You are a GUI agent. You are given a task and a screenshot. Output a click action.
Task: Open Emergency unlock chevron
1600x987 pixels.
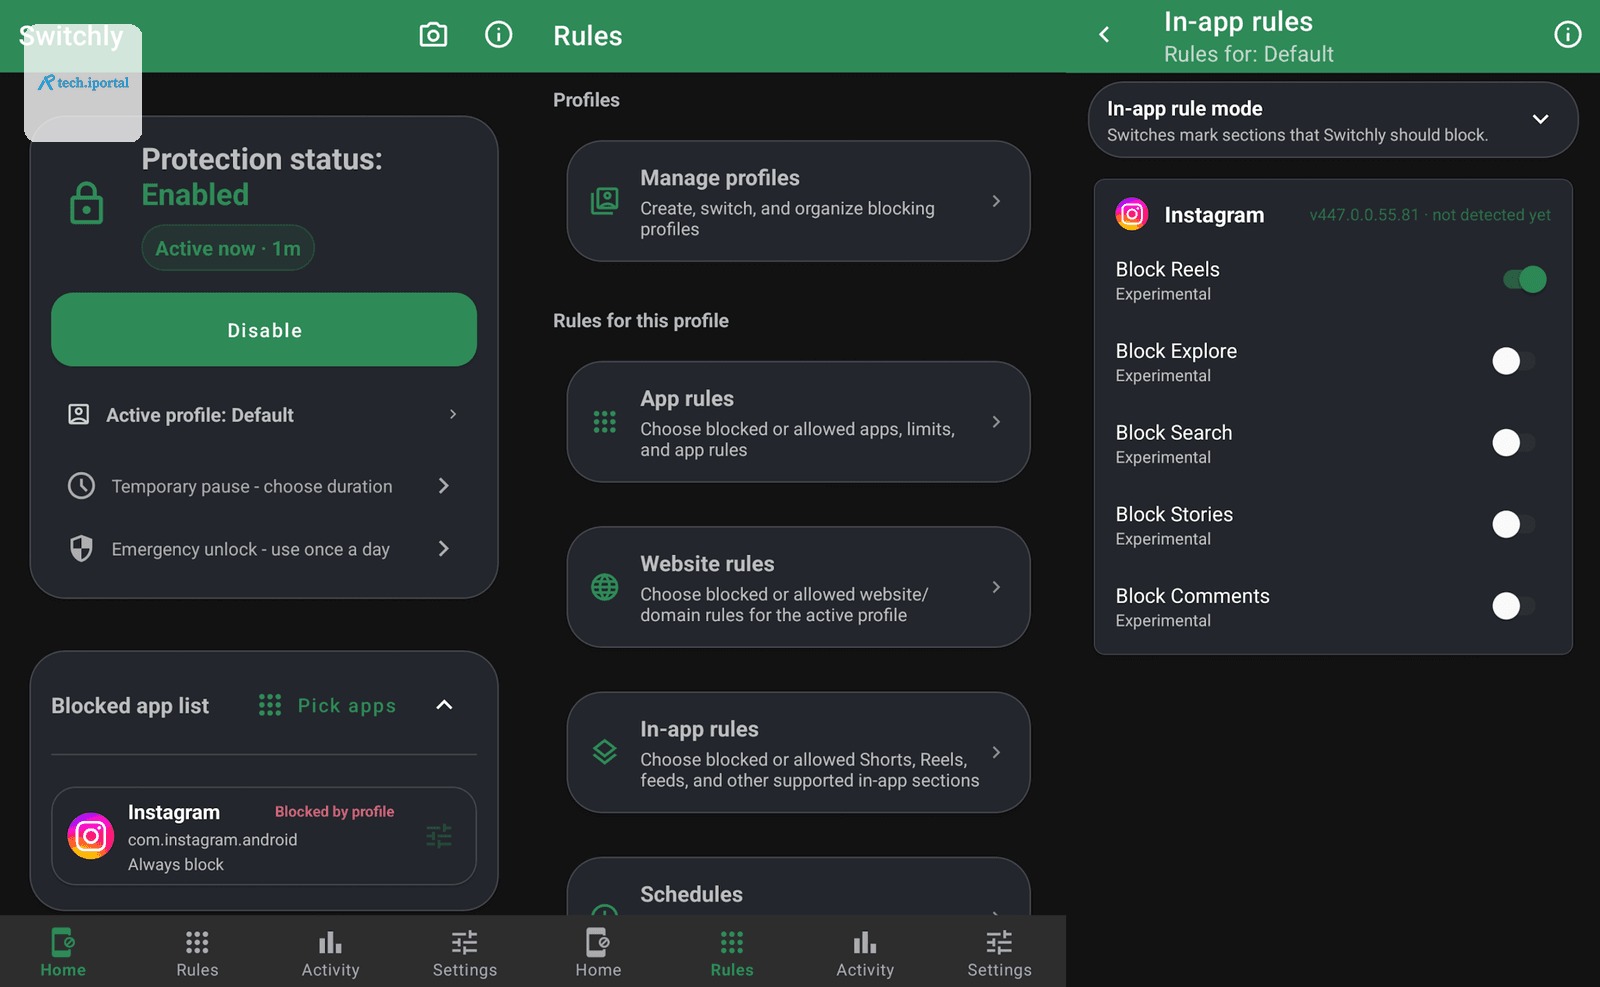(444, 548)
